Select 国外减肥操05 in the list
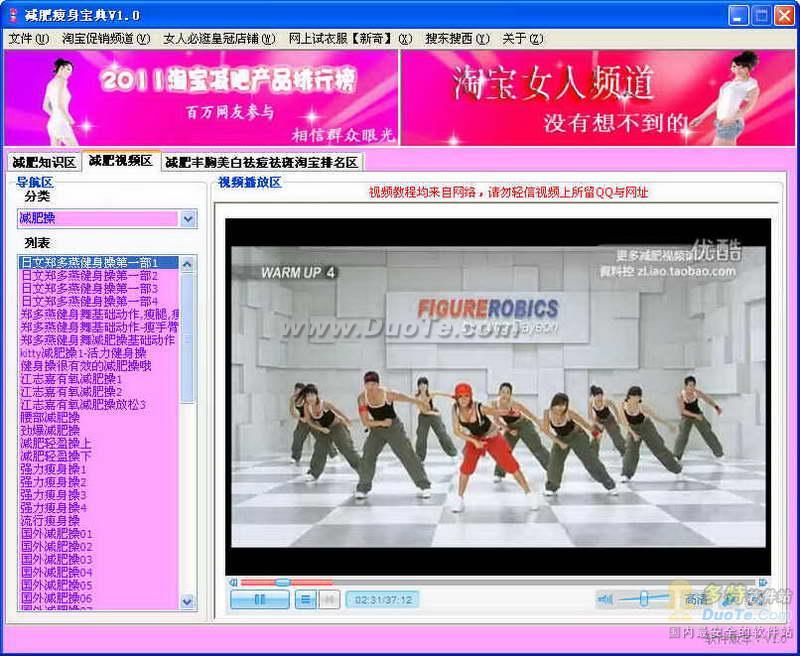Screen dimensions: 800x656 pos(98,585)
